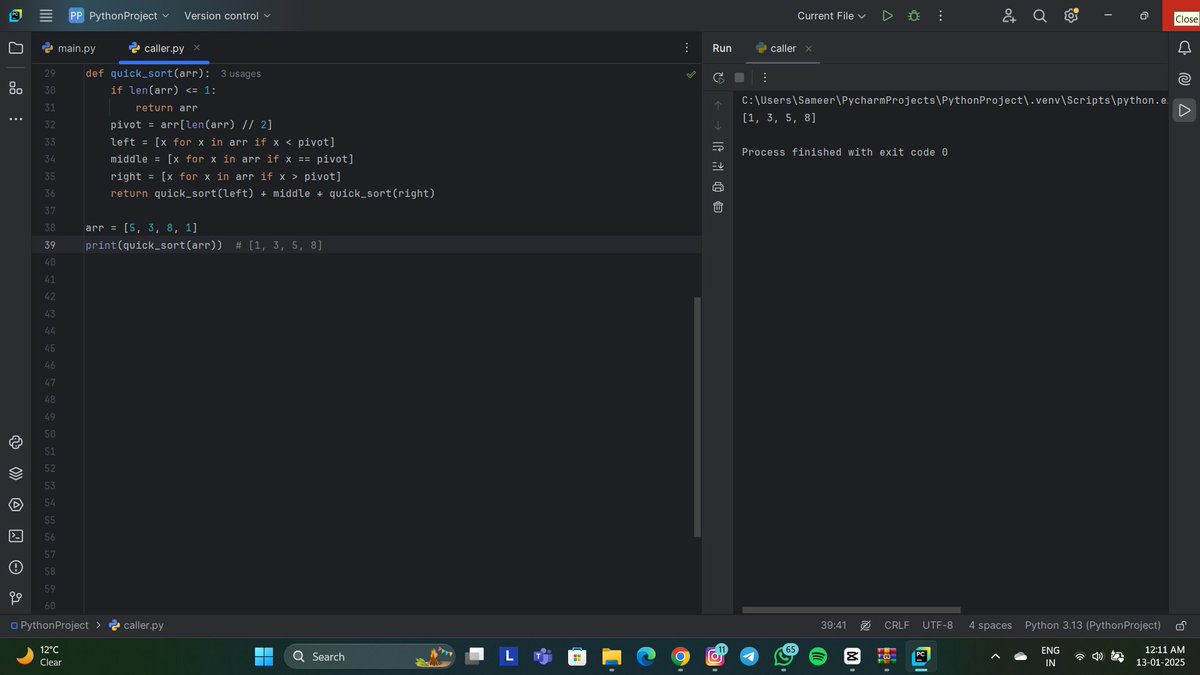Screen dimensions: 1200x675
Task: Open the hamburger main menu
Action: [x=45, y=16]
